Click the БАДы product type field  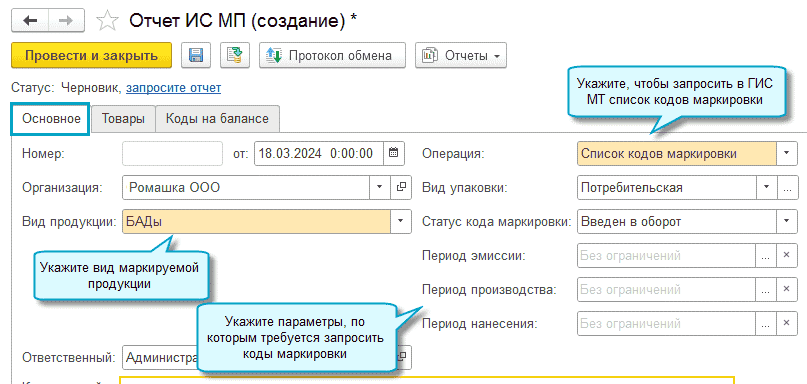coord(256,221)
